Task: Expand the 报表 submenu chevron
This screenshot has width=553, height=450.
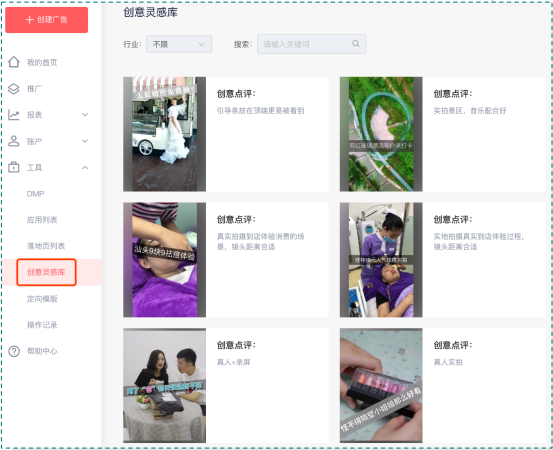Action: (x=85, y=115)
